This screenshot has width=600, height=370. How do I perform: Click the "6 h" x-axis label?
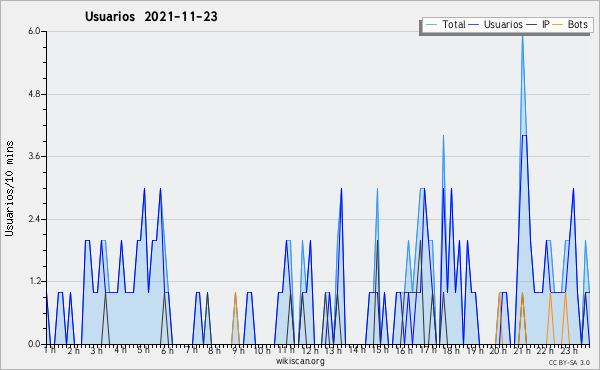coord(167,350)
